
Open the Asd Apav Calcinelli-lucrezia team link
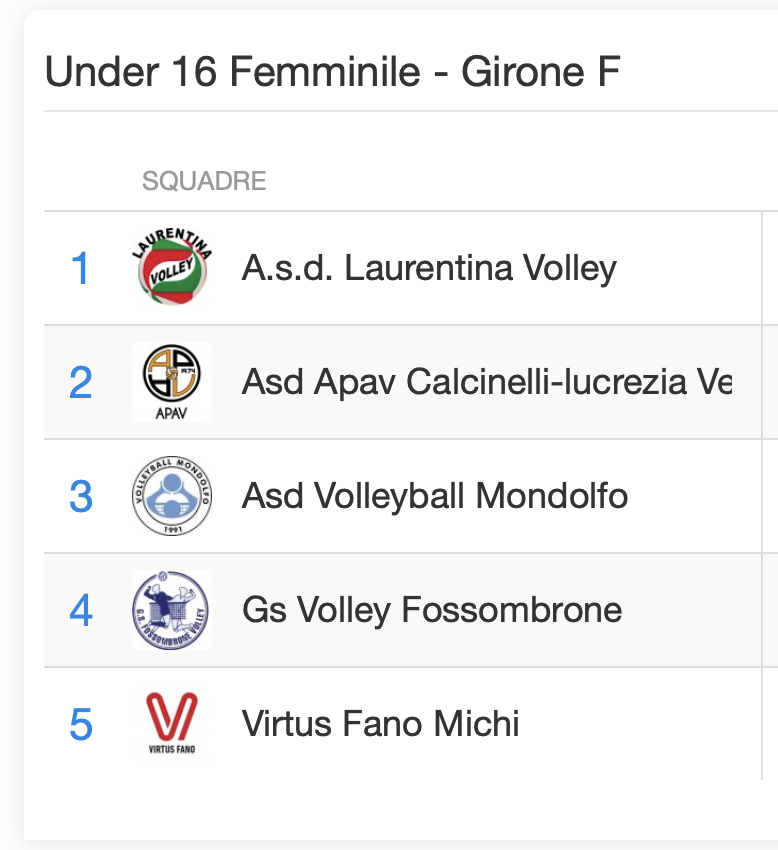(x=486, y=382)
